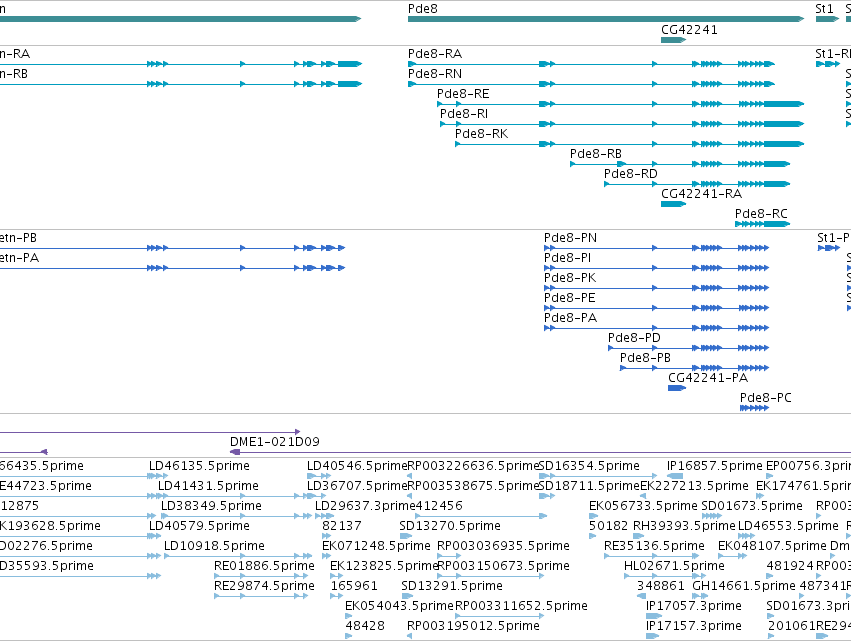This screenshot has width=851, height=641.
Task: Select the Pde8-RN transcript label
Action: tap(435, 74)
